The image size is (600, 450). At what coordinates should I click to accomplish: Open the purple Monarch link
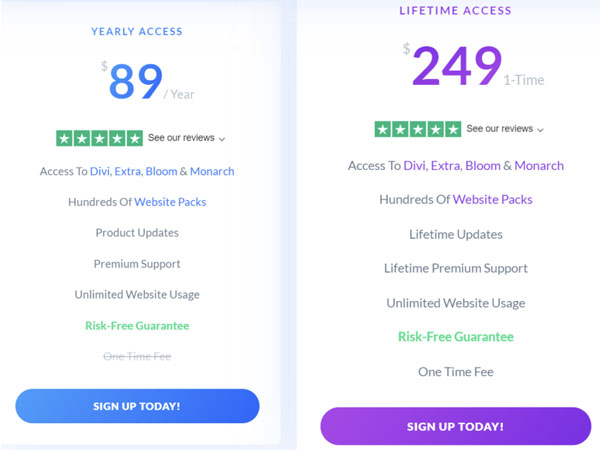click(x=537, y=165)
